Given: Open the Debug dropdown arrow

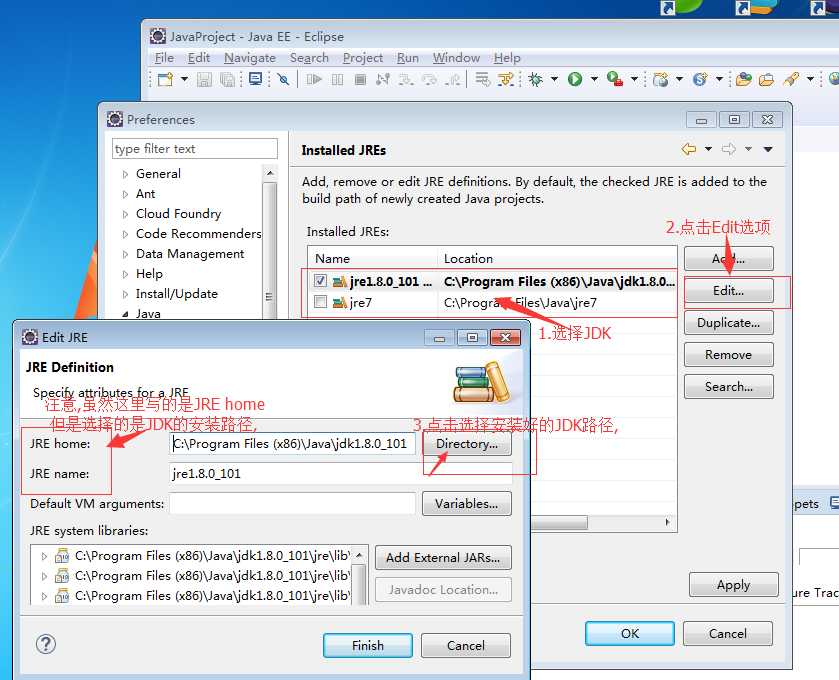Looking at the screenshot, I should 554,79.
